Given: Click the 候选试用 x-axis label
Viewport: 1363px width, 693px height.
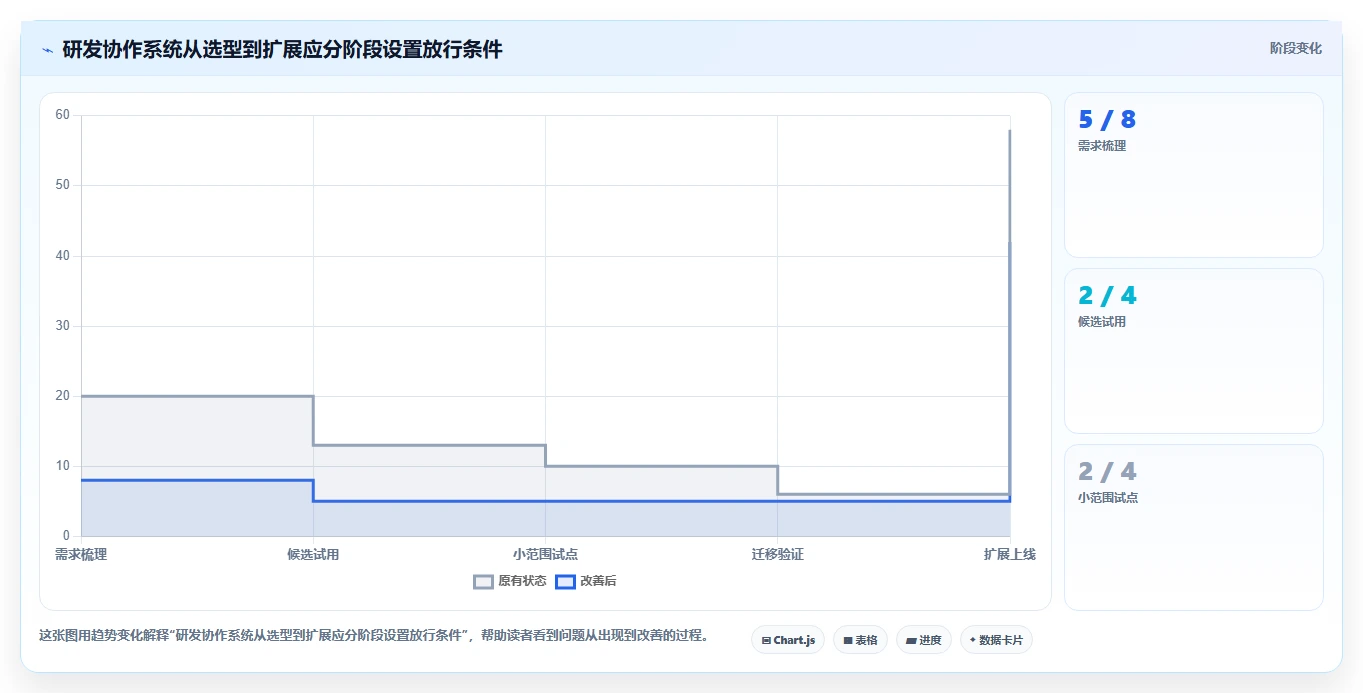Looking at the screenshot, I should point(313,554).
